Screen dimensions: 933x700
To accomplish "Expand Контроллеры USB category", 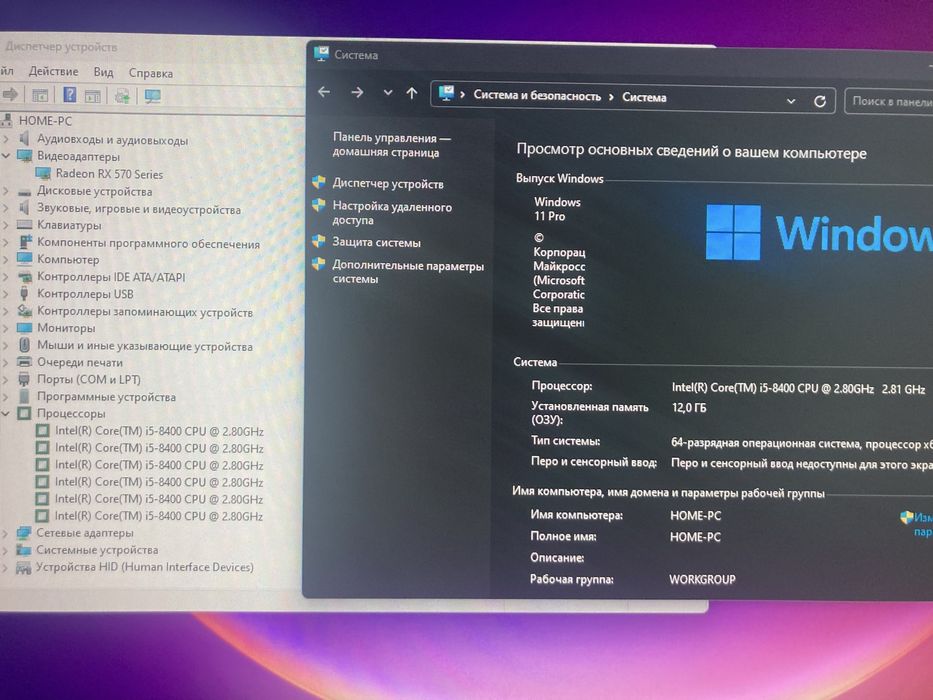I will pyautogui.click(x=6, y=293).
